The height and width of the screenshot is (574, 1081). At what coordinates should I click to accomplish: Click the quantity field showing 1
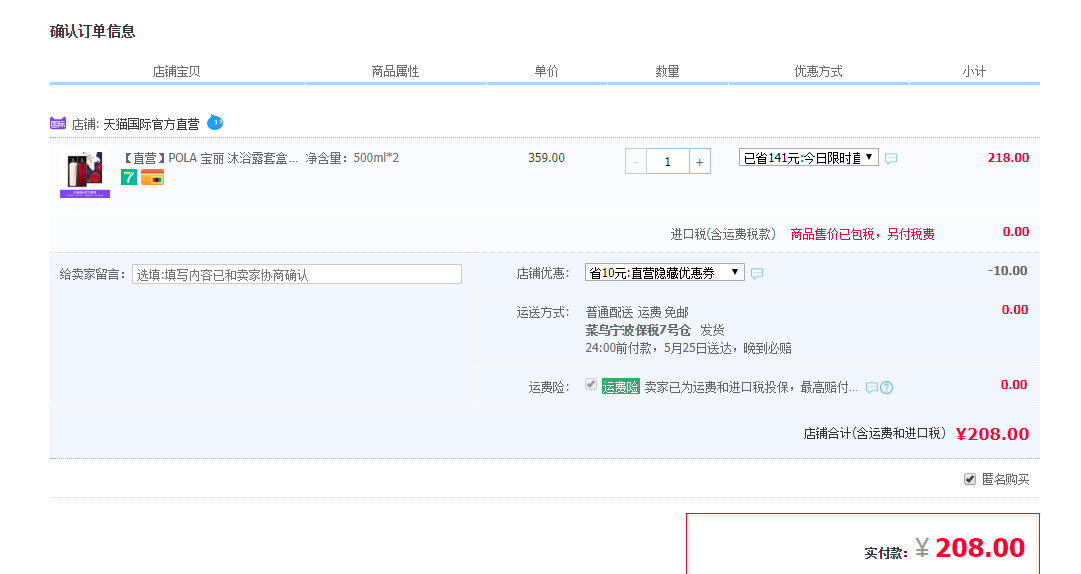[x=667, y=161]
